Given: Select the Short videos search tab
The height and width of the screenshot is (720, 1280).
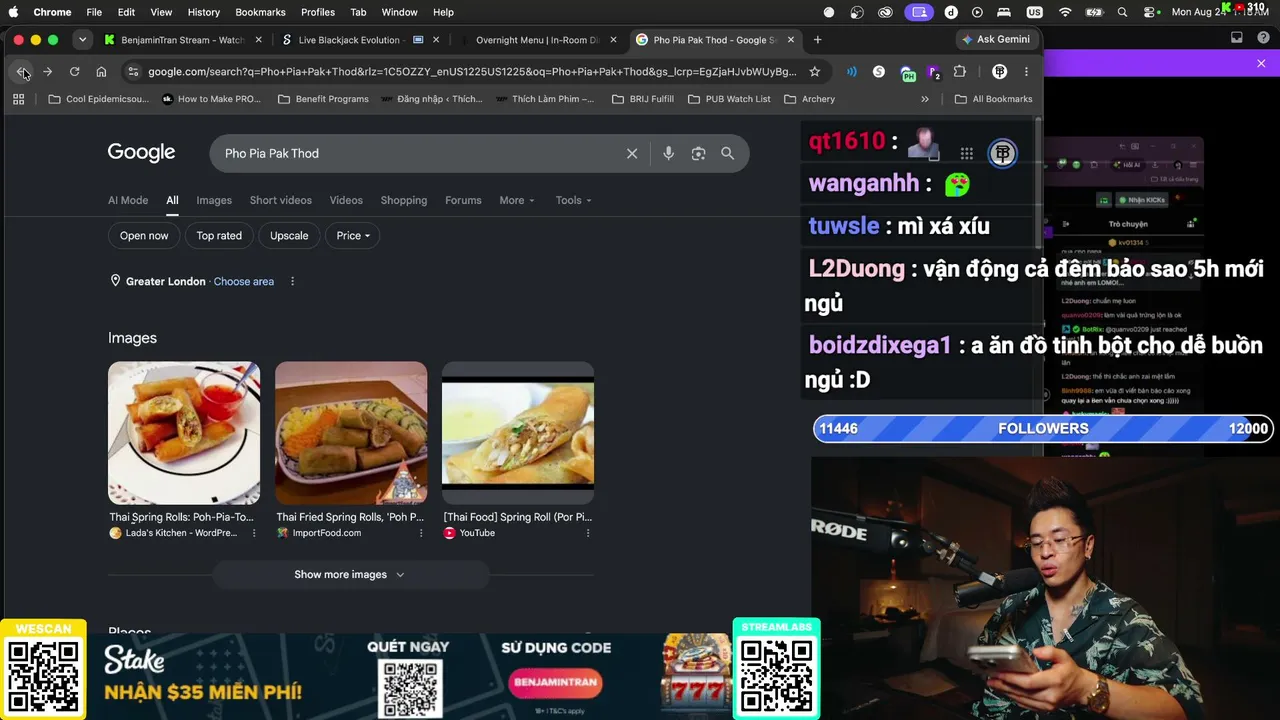Looking at the screenshot, I should tap(281, 200).
